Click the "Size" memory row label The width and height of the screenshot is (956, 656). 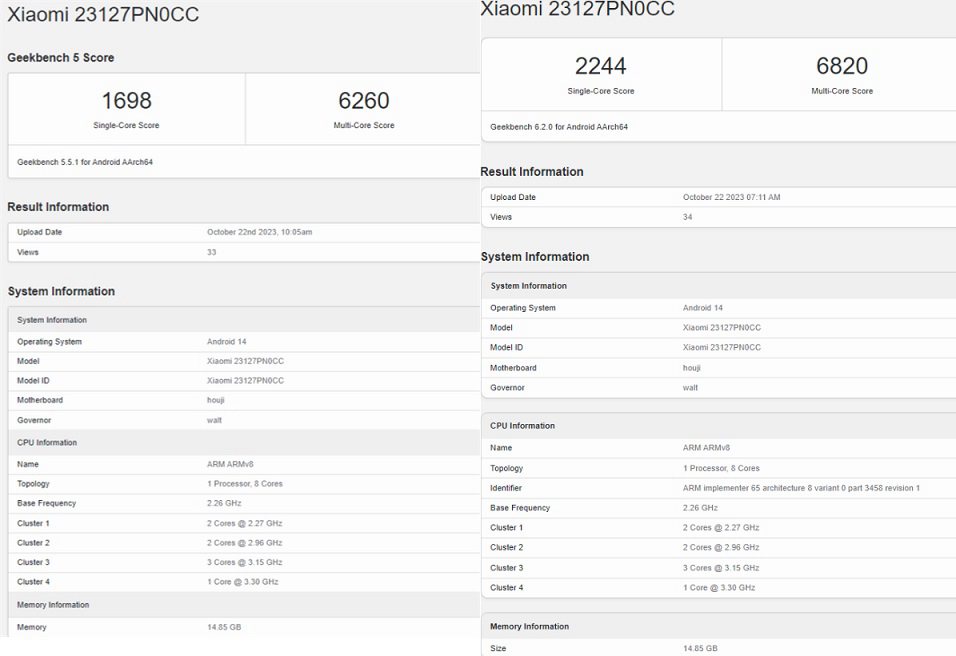pyautogui.click(x=498, y=648)
